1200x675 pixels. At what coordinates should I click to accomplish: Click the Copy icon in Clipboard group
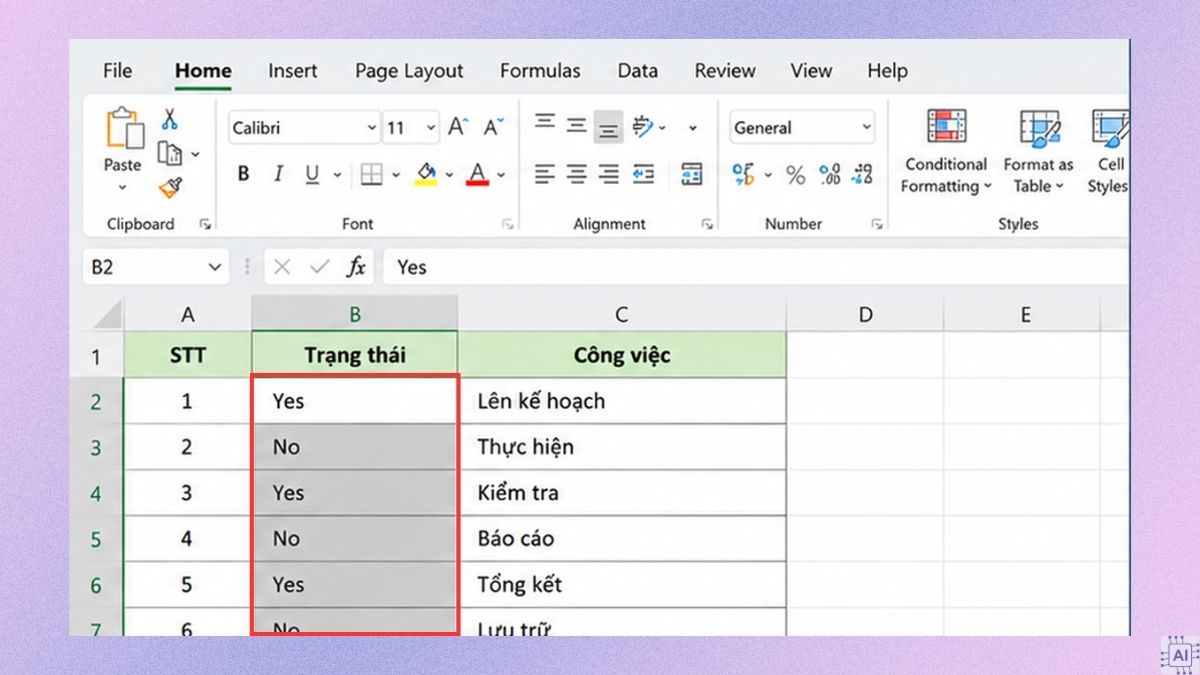[x=169, y=153]
